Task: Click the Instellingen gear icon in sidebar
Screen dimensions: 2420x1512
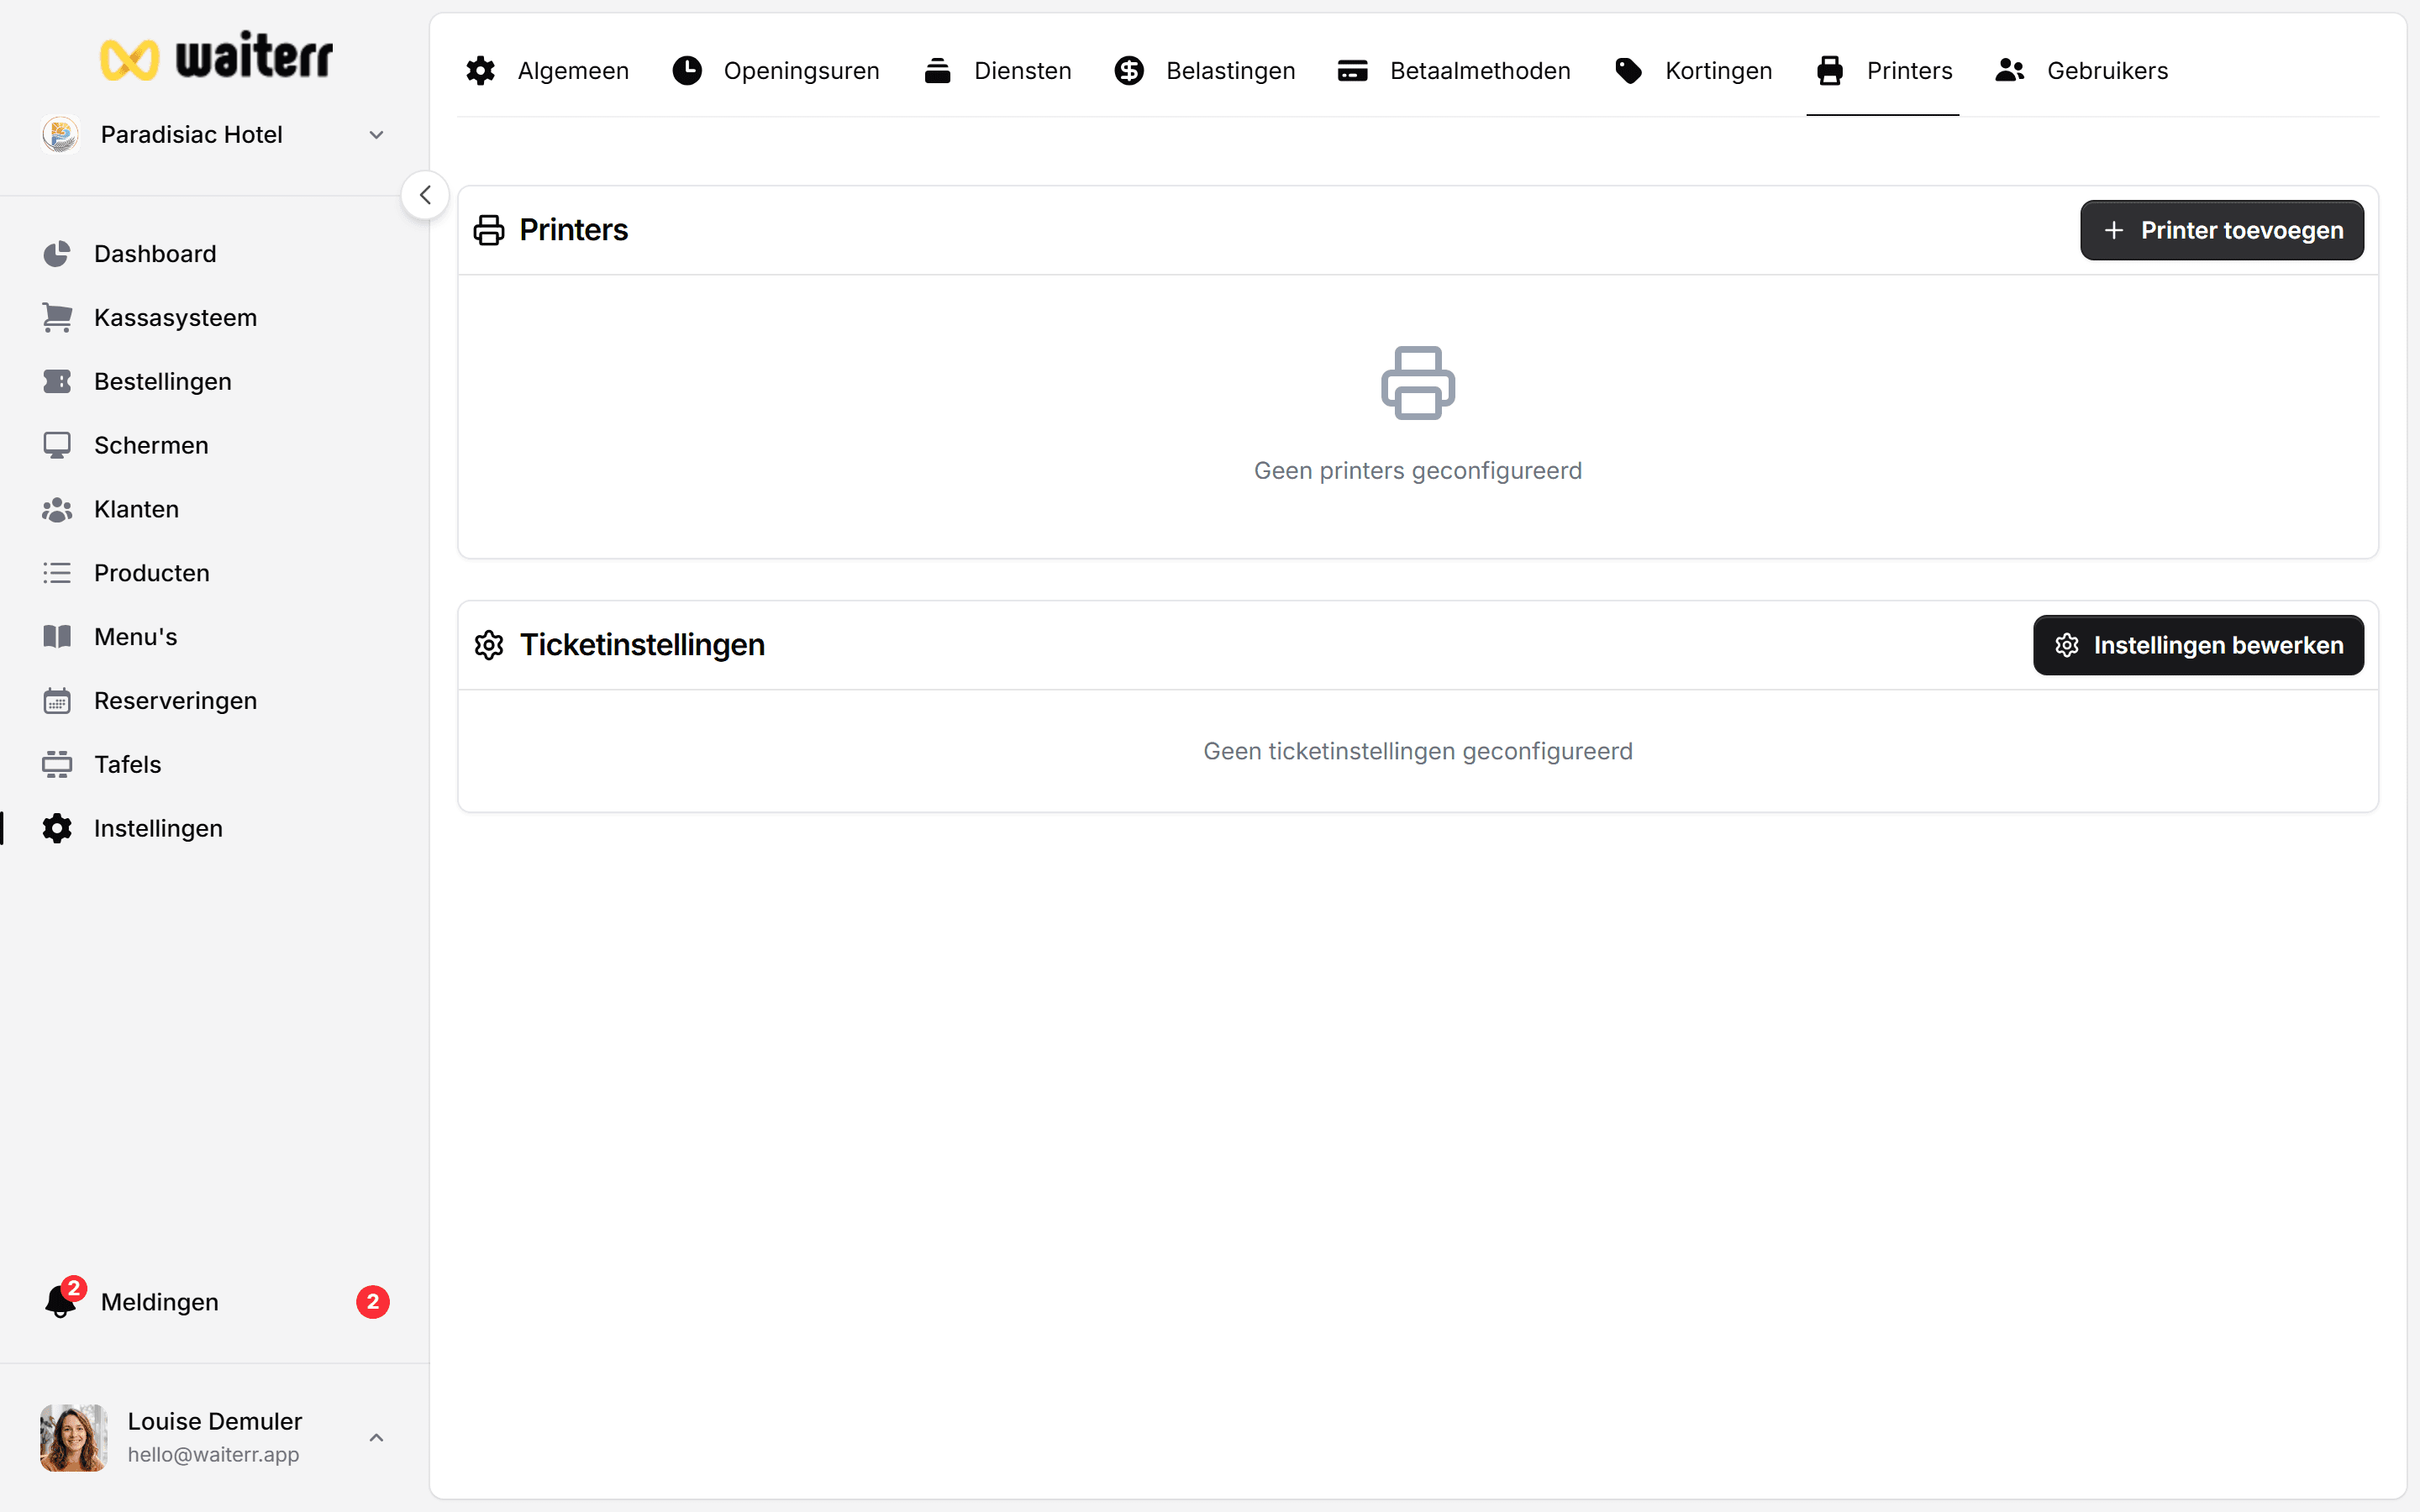Action: [57, 829]
